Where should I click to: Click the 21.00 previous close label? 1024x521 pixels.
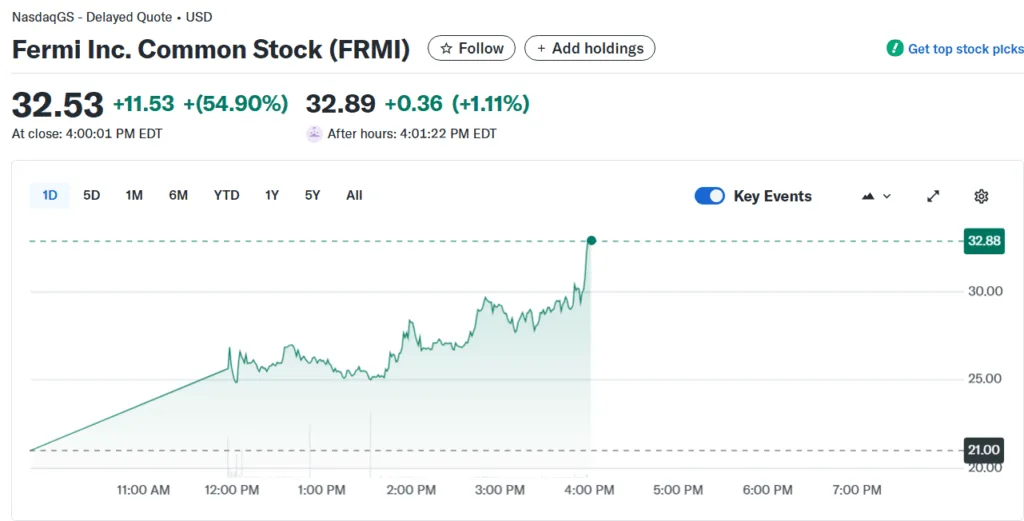[x=983, y=451]
